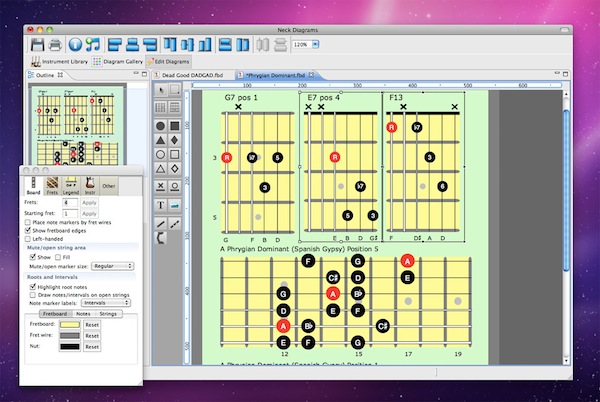Select the Text T tool

point(161,205)
